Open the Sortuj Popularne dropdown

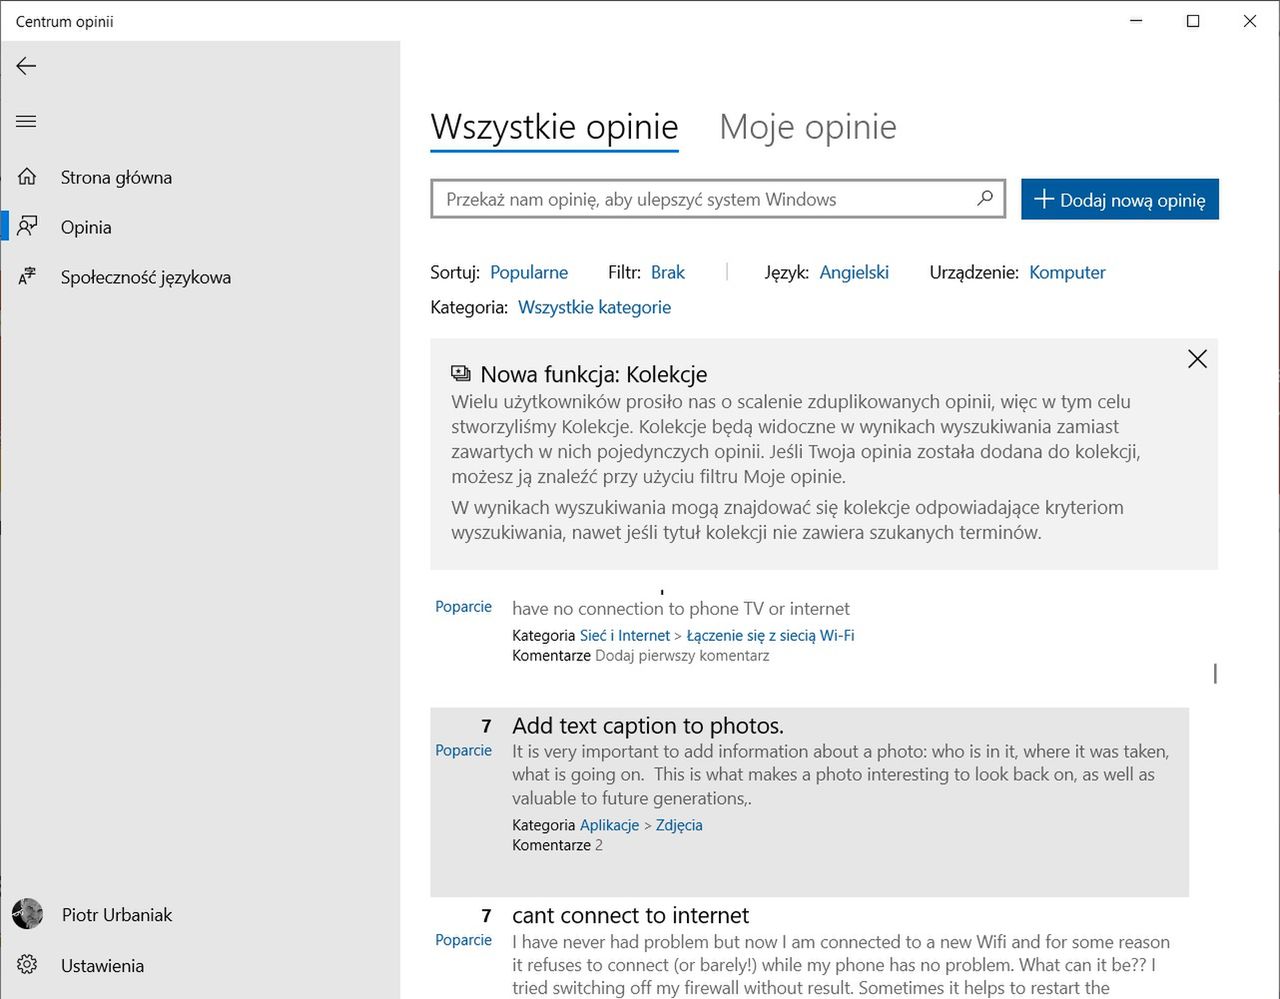(x=529, y=272)
